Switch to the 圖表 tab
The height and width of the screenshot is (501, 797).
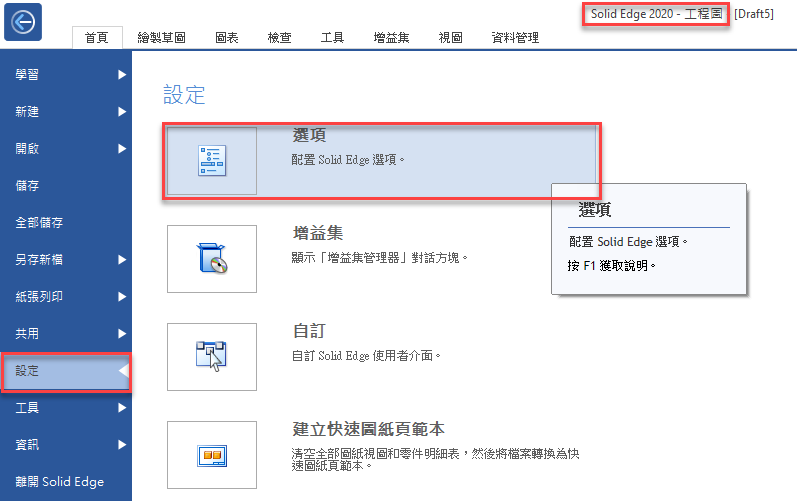[227, 38]
